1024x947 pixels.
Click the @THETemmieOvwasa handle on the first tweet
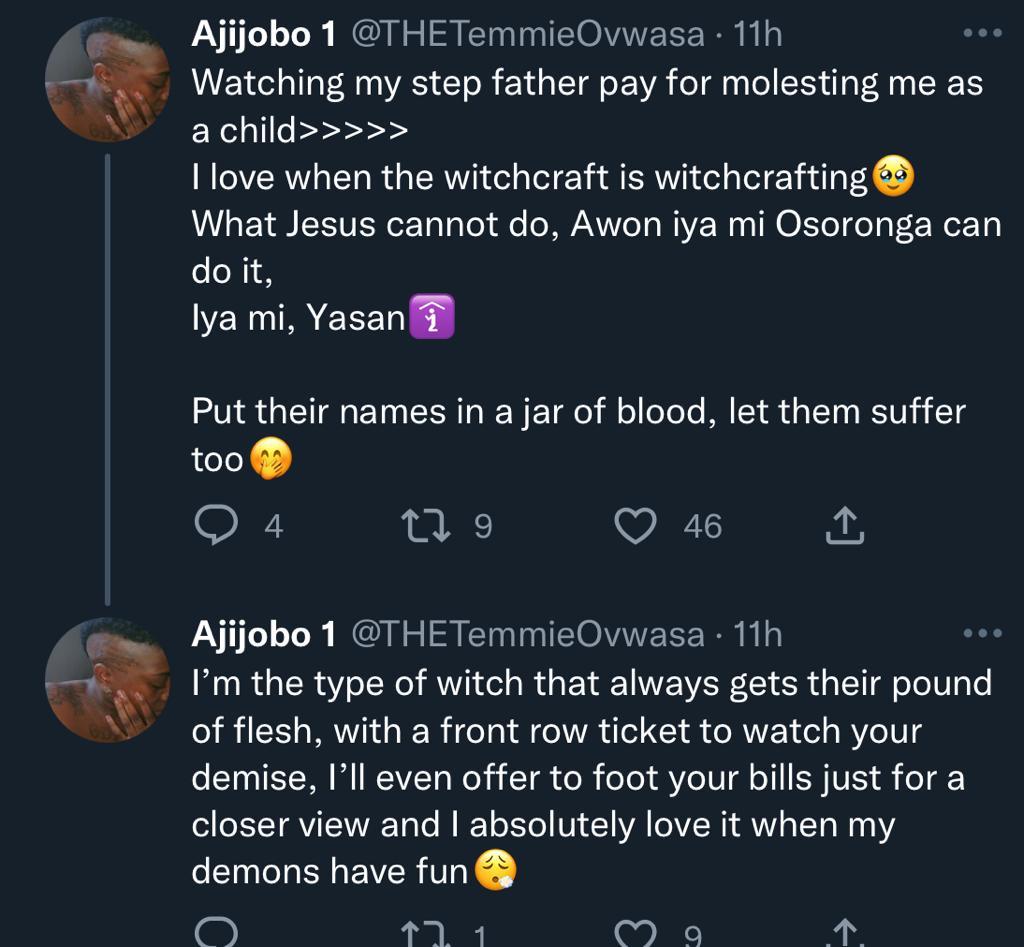(x=529, y=35)
